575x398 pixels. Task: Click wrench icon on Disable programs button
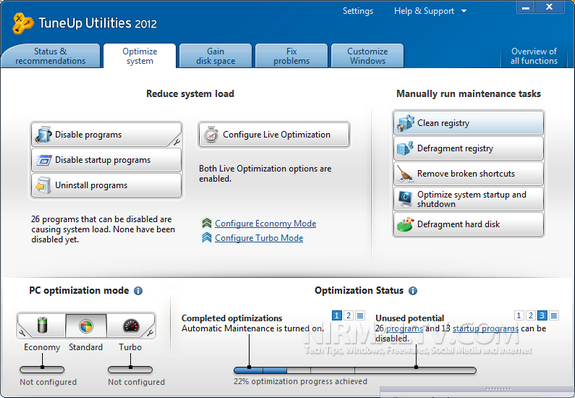[176, 142]
